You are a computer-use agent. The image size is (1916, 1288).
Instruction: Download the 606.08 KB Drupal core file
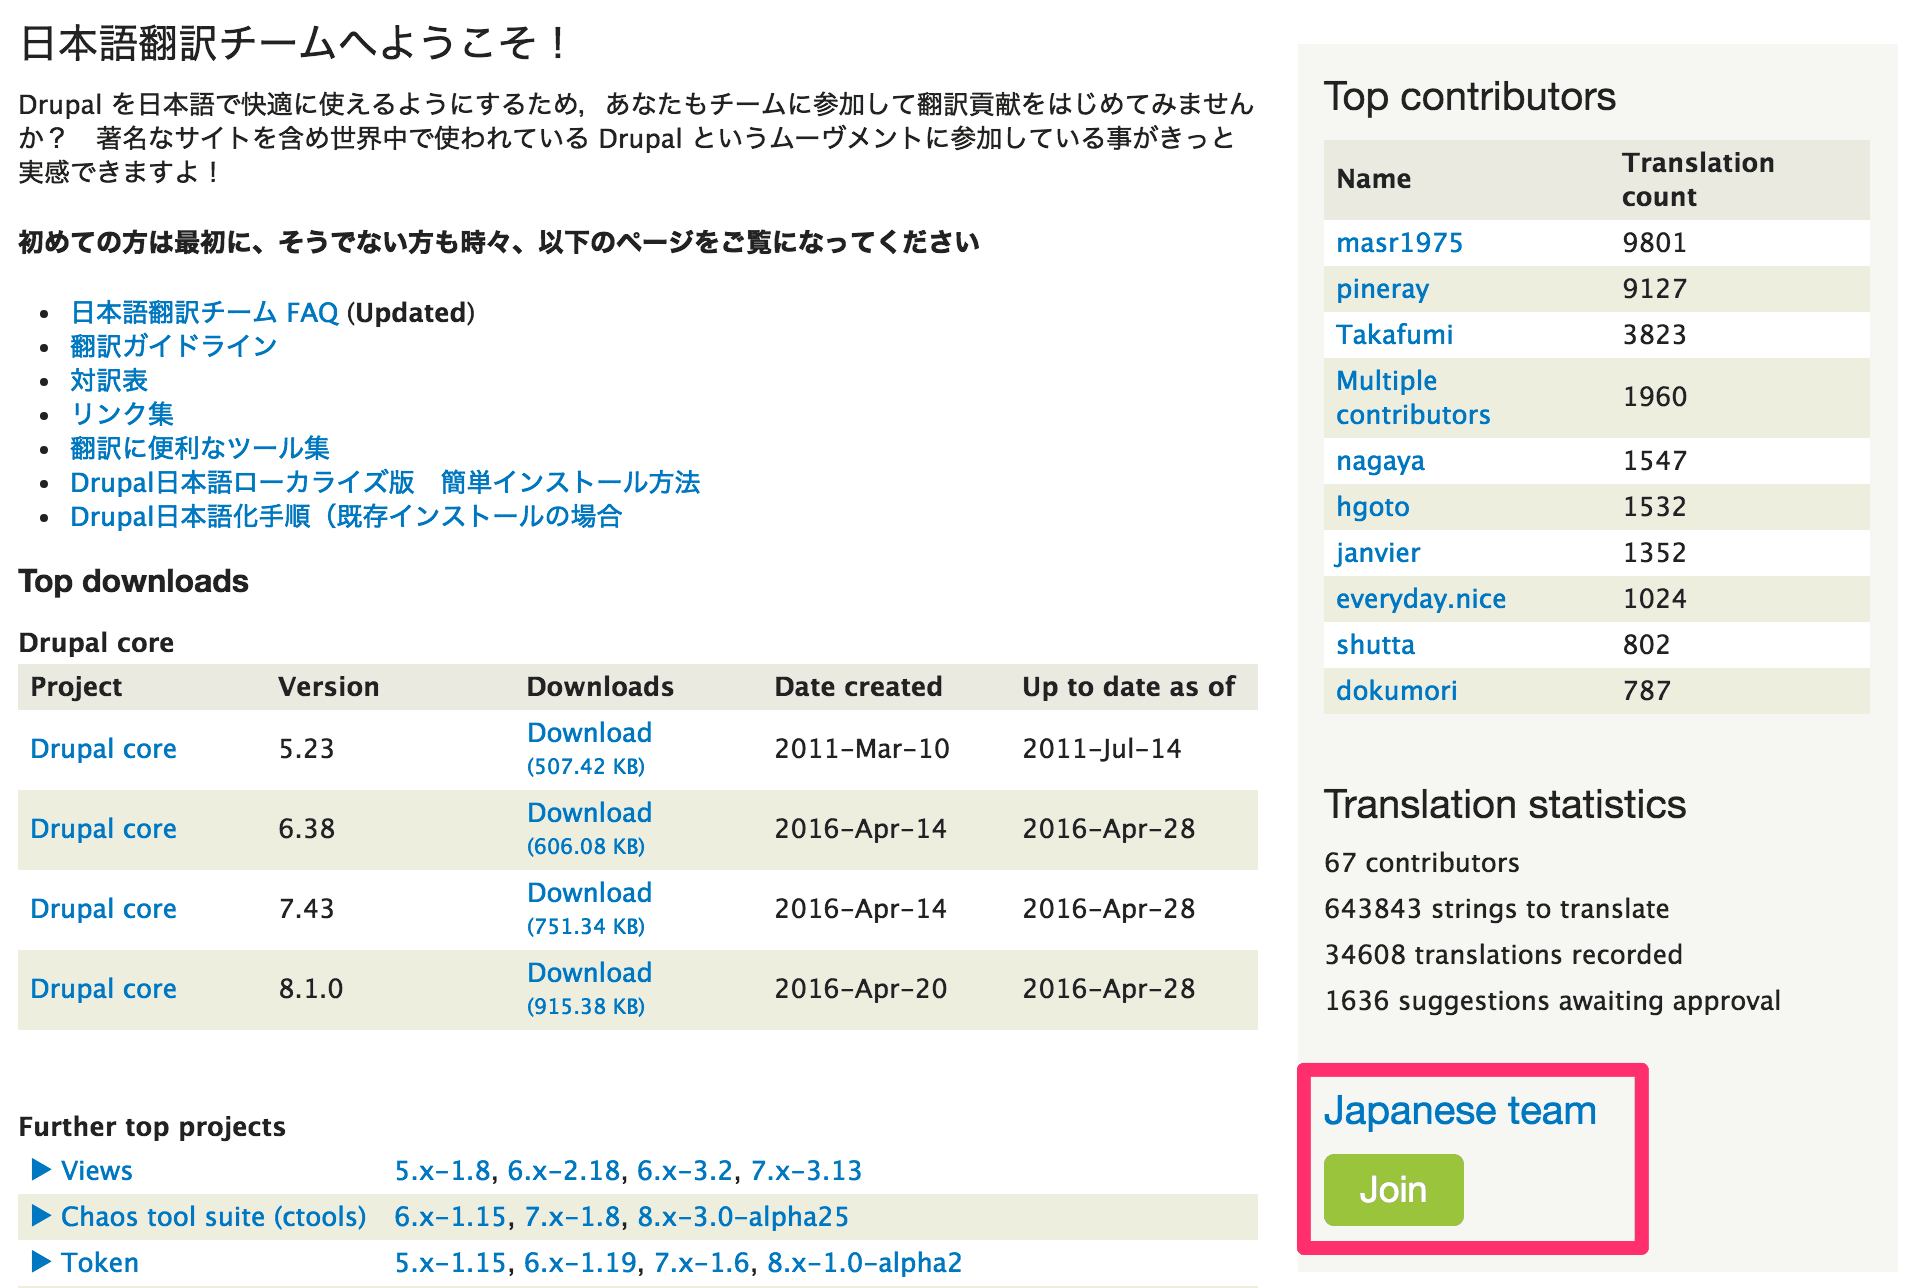click(589, 828)
